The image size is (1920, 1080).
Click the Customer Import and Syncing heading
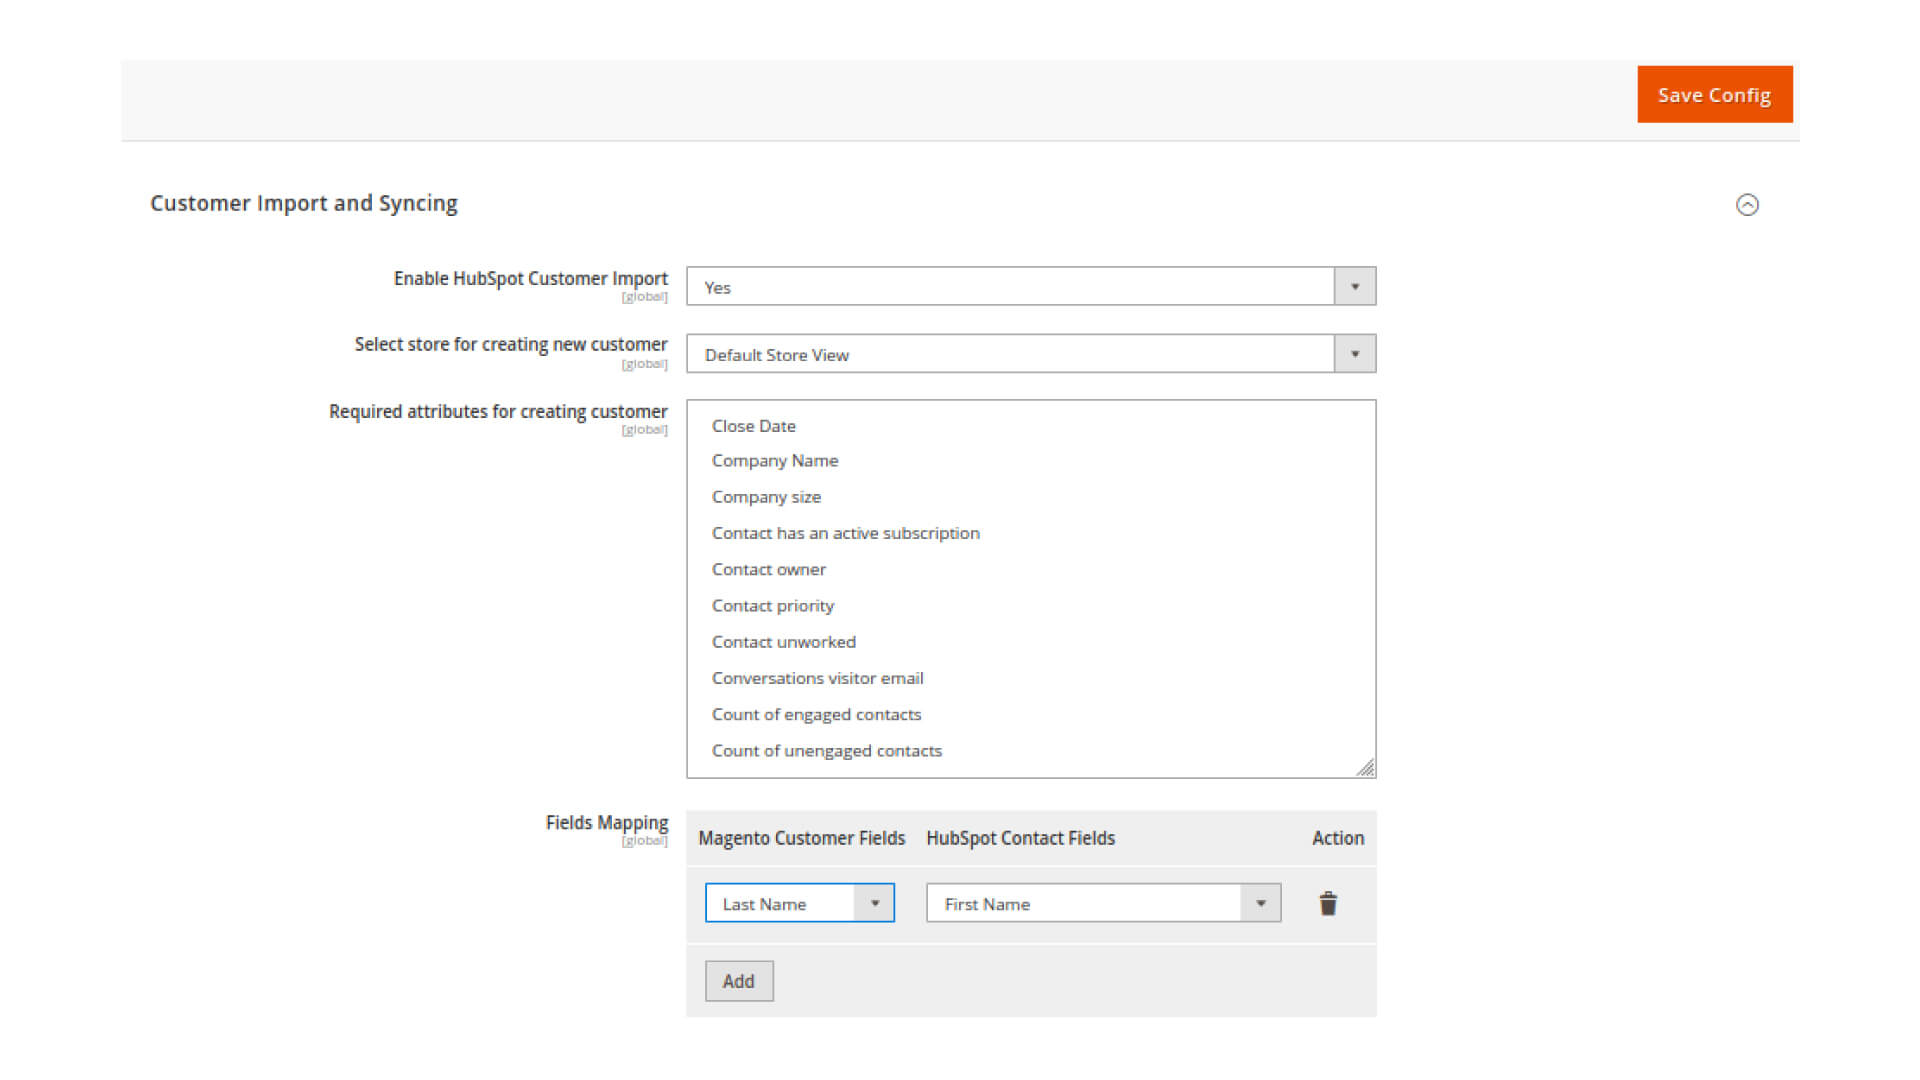304,203
